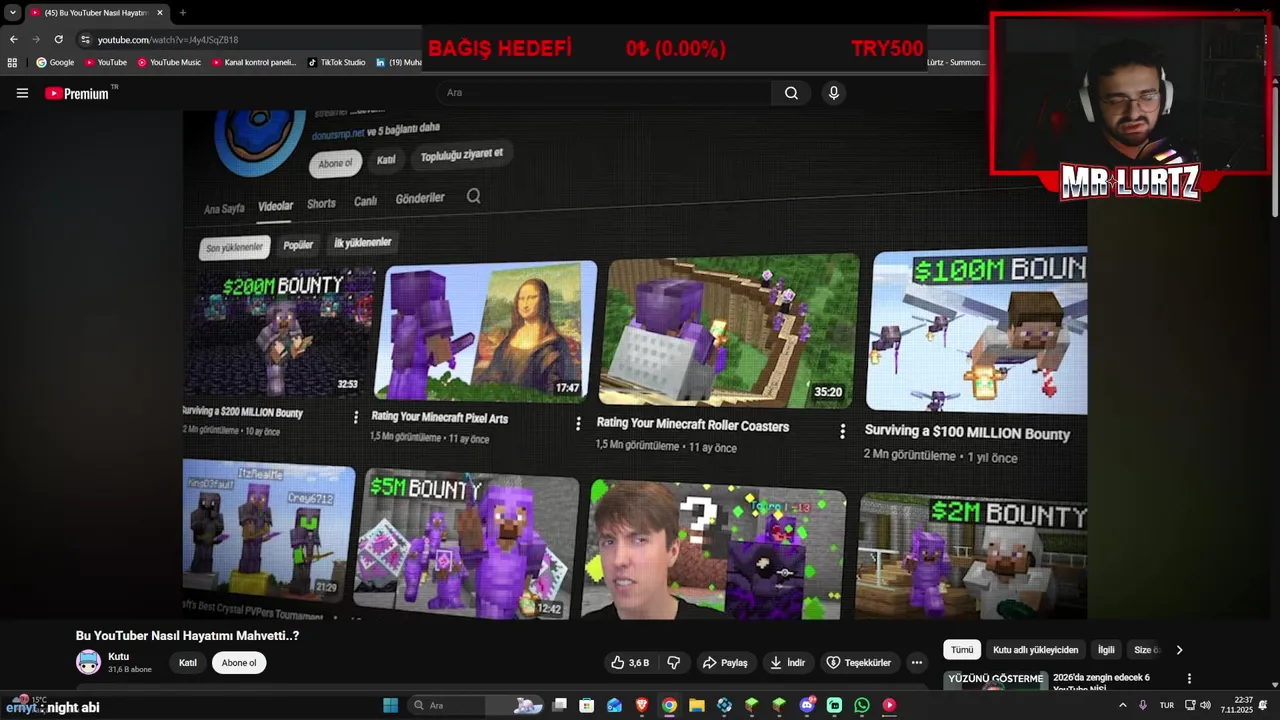The width and height of the screenshot is (1280, 720).
Task: Start voice search with the microphone
Action: [833, 93]
